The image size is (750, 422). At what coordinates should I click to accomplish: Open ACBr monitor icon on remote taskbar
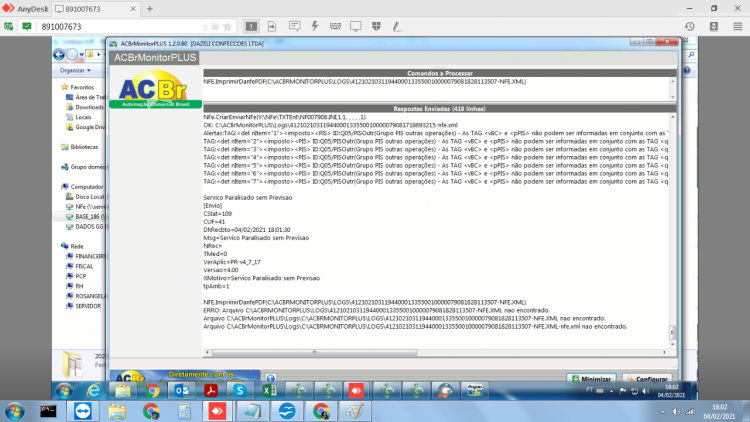(474, 390)
